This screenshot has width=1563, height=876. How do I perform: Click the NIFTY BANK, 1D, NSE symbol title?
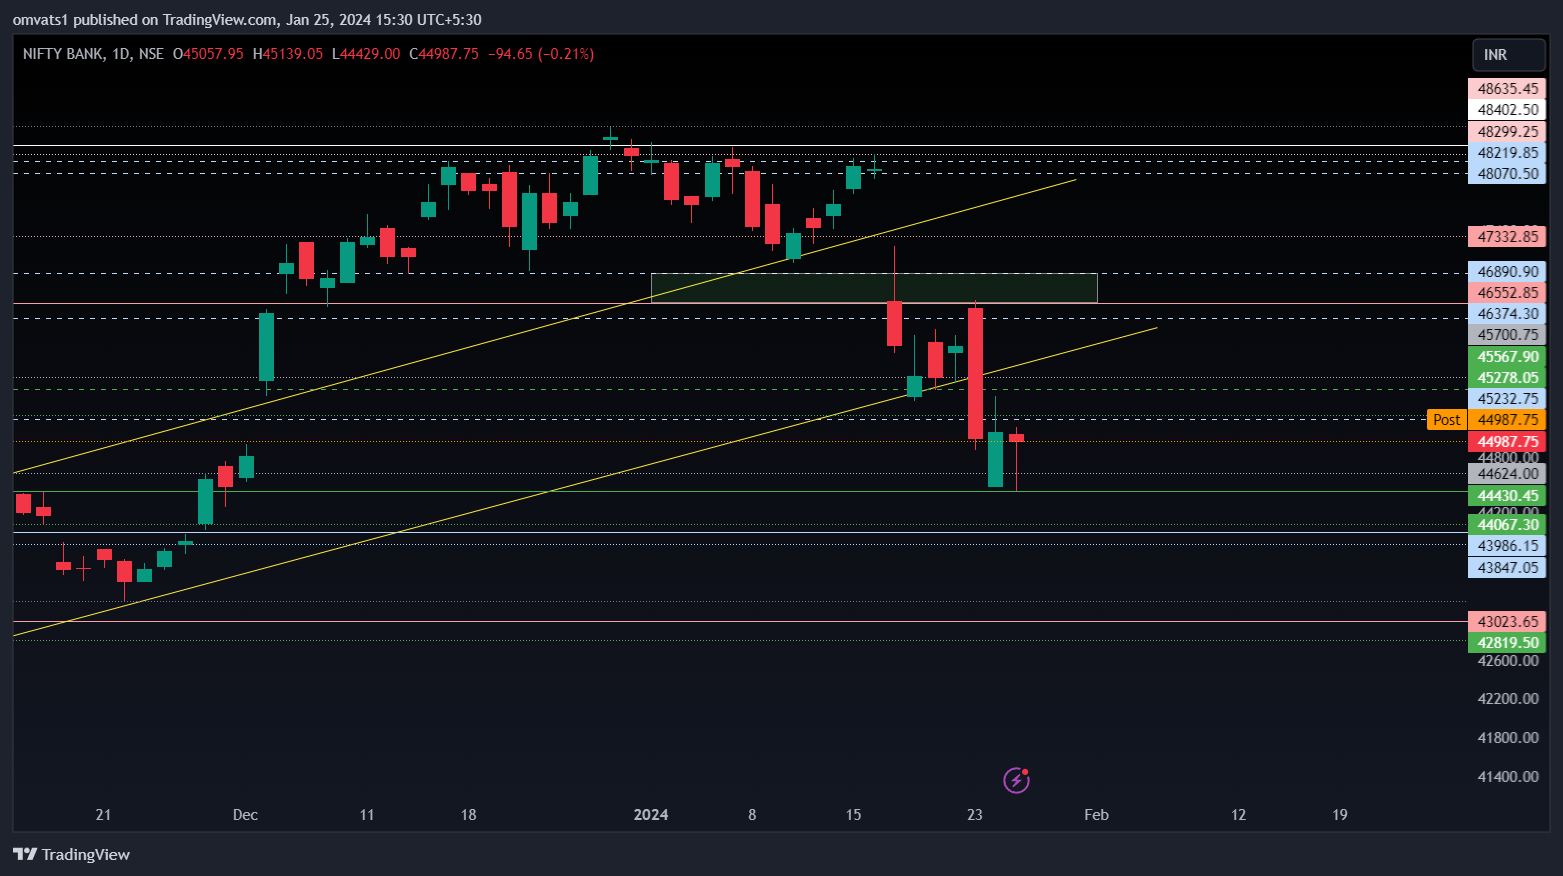(x=93, y=54)
